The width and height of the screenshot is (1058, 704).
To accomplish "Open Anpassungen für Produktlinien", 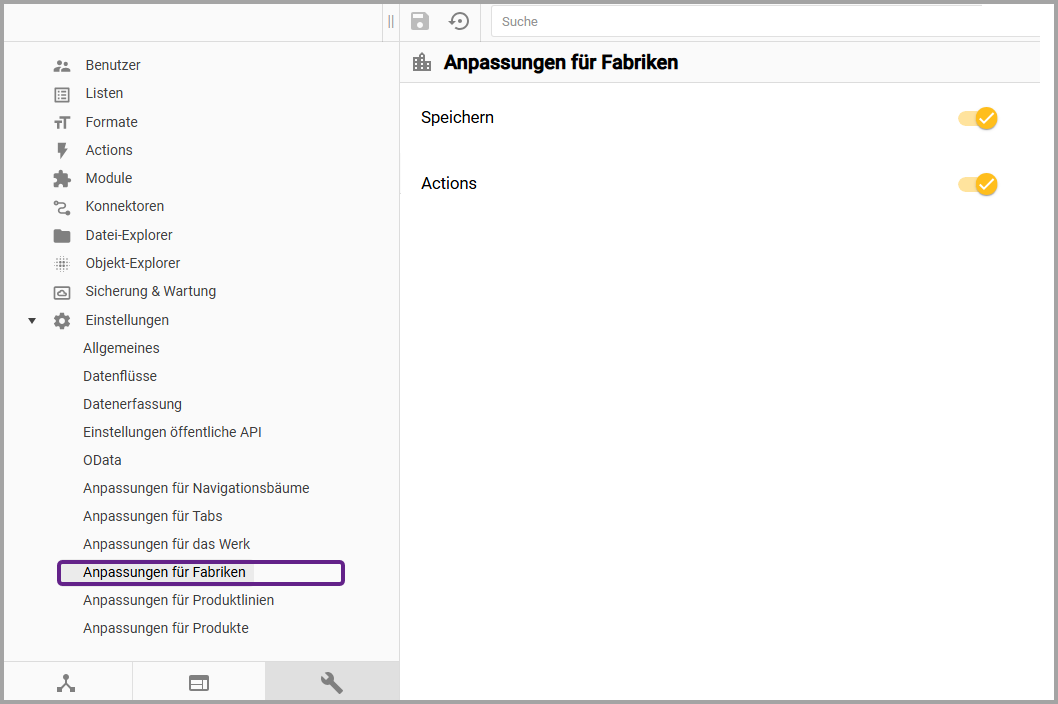I will point(178,600).
